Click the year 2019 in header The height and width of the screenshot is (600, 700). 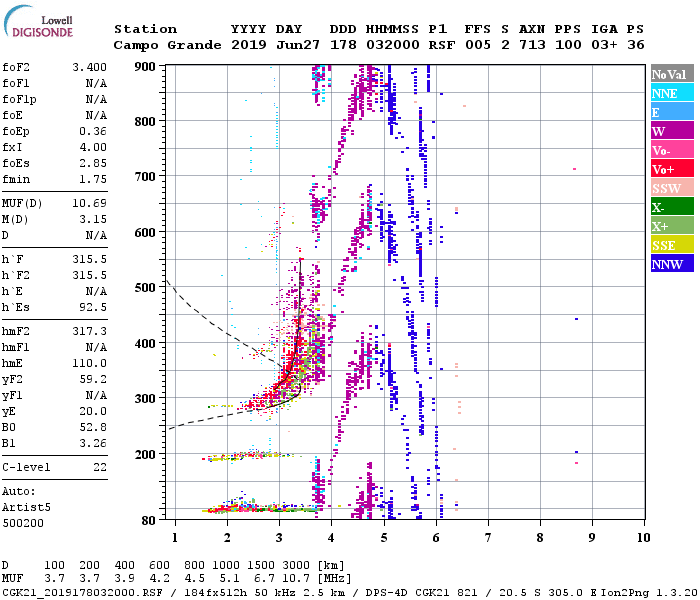[249, 45]
